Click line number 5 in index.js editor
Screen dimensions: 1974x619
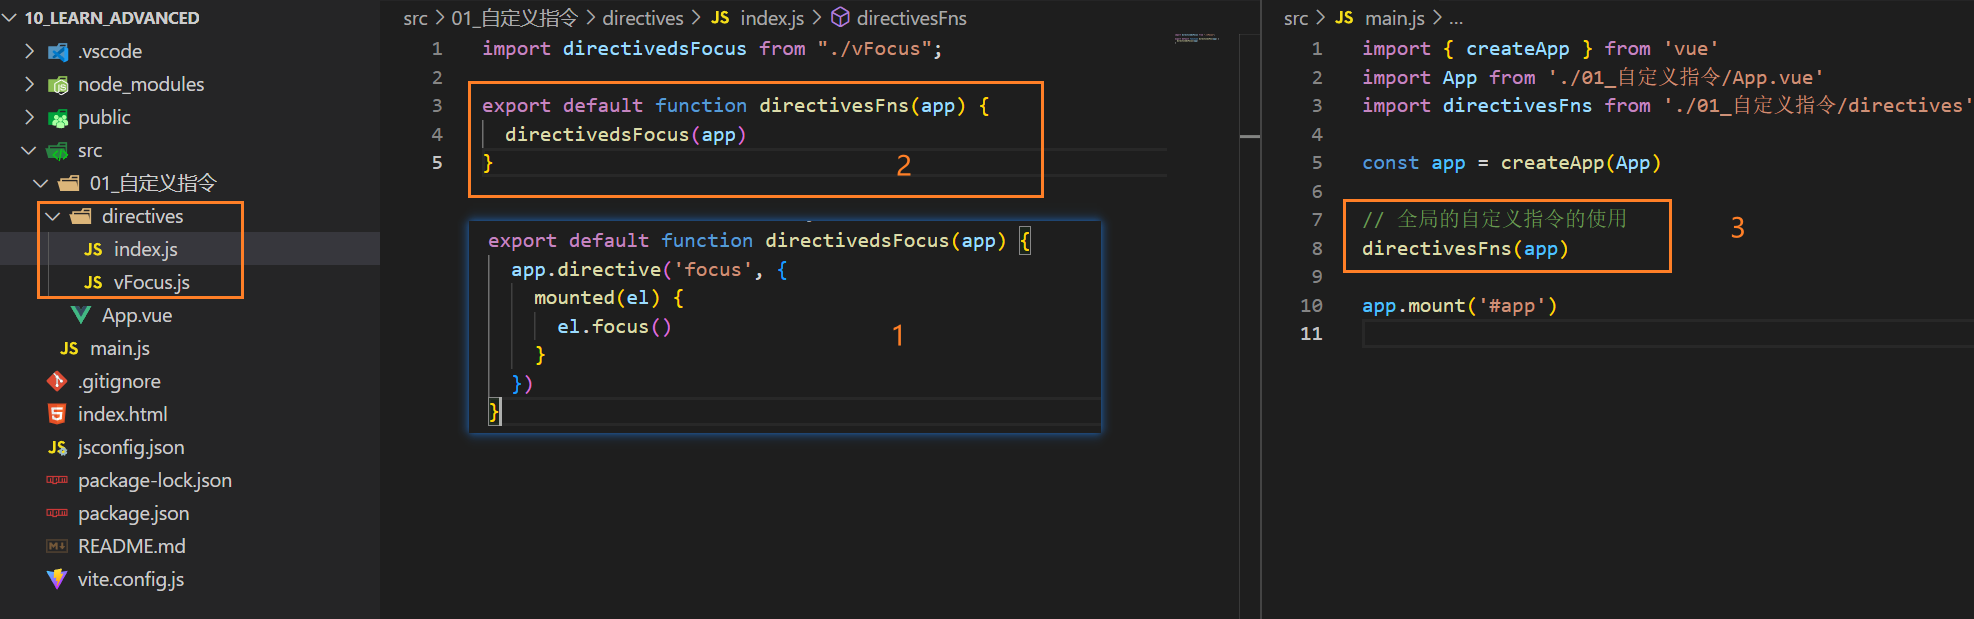point(437,163)
